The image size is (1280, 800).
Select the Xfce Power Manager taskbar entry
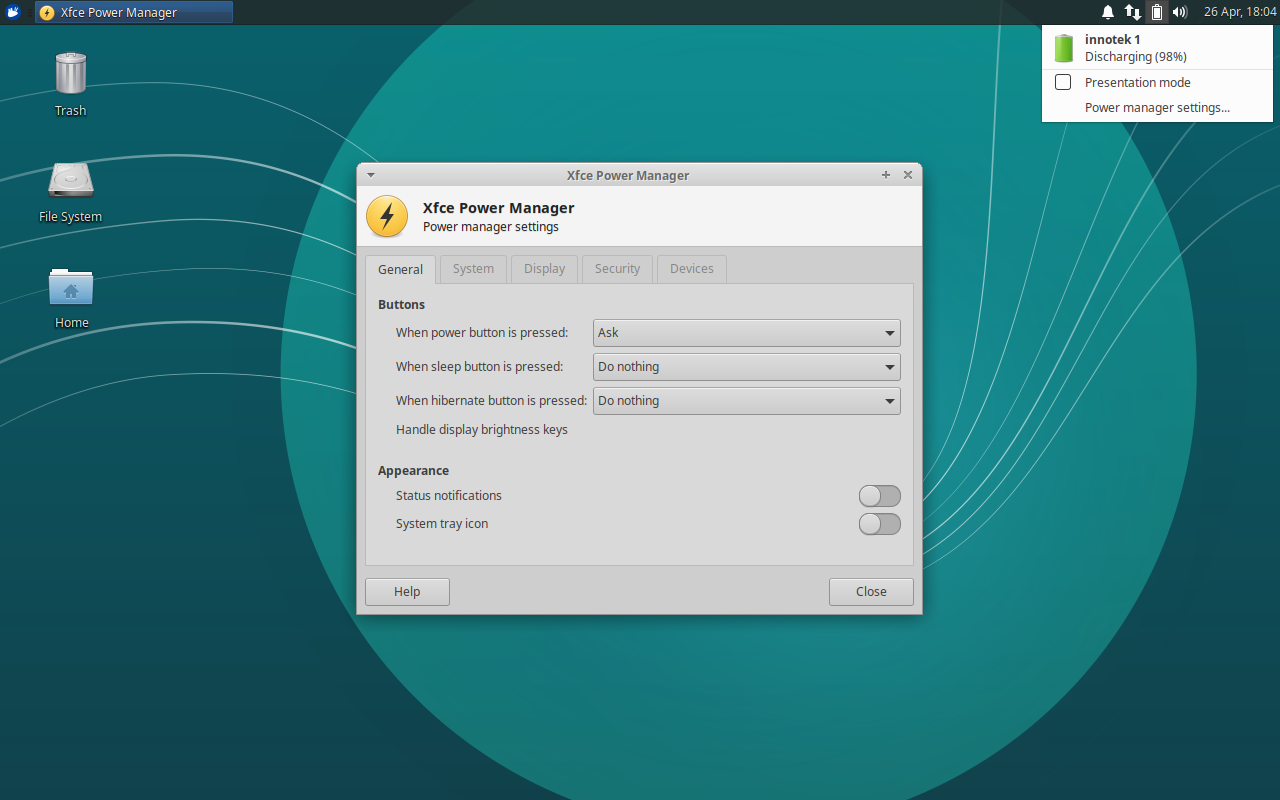(133, 12)
